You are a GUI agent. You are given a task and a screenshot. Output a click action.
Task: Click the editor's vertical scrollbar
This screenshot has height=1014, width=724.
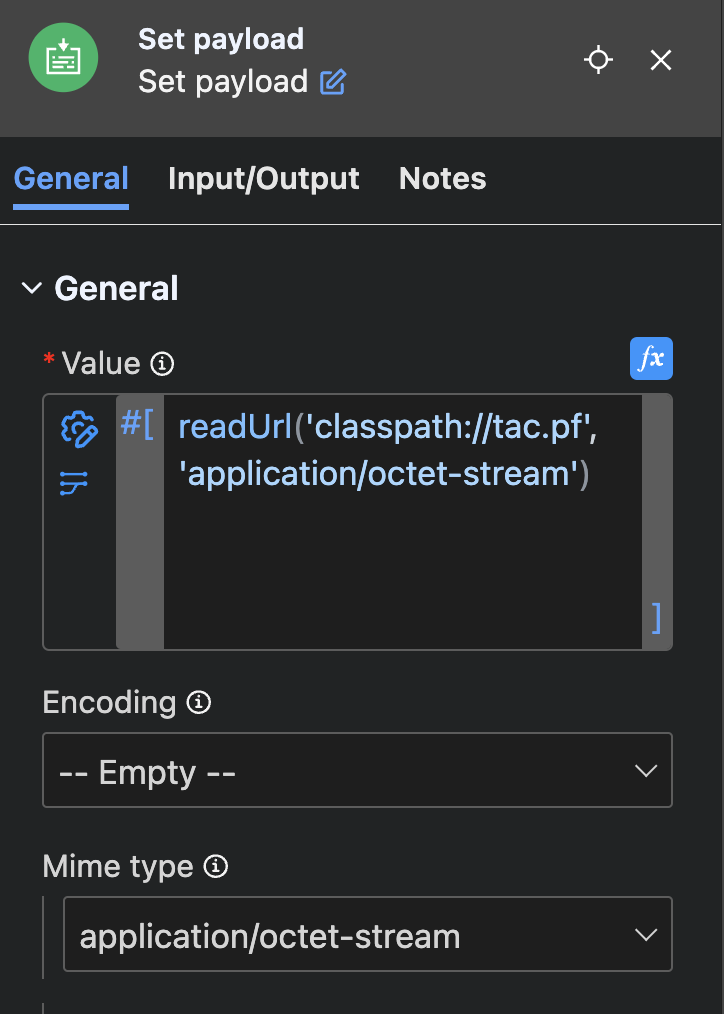655,500
